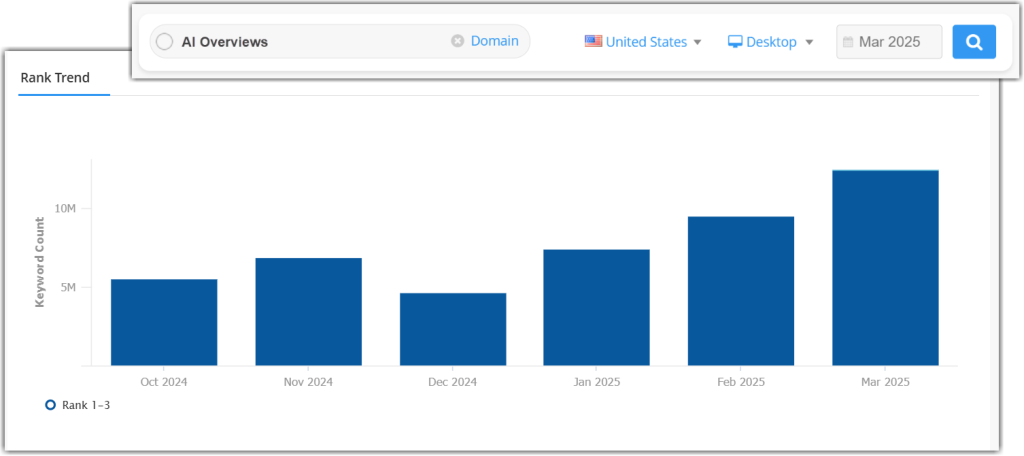
Task: Click the Keyword Count axis title
Action: (x=40, y=261)
